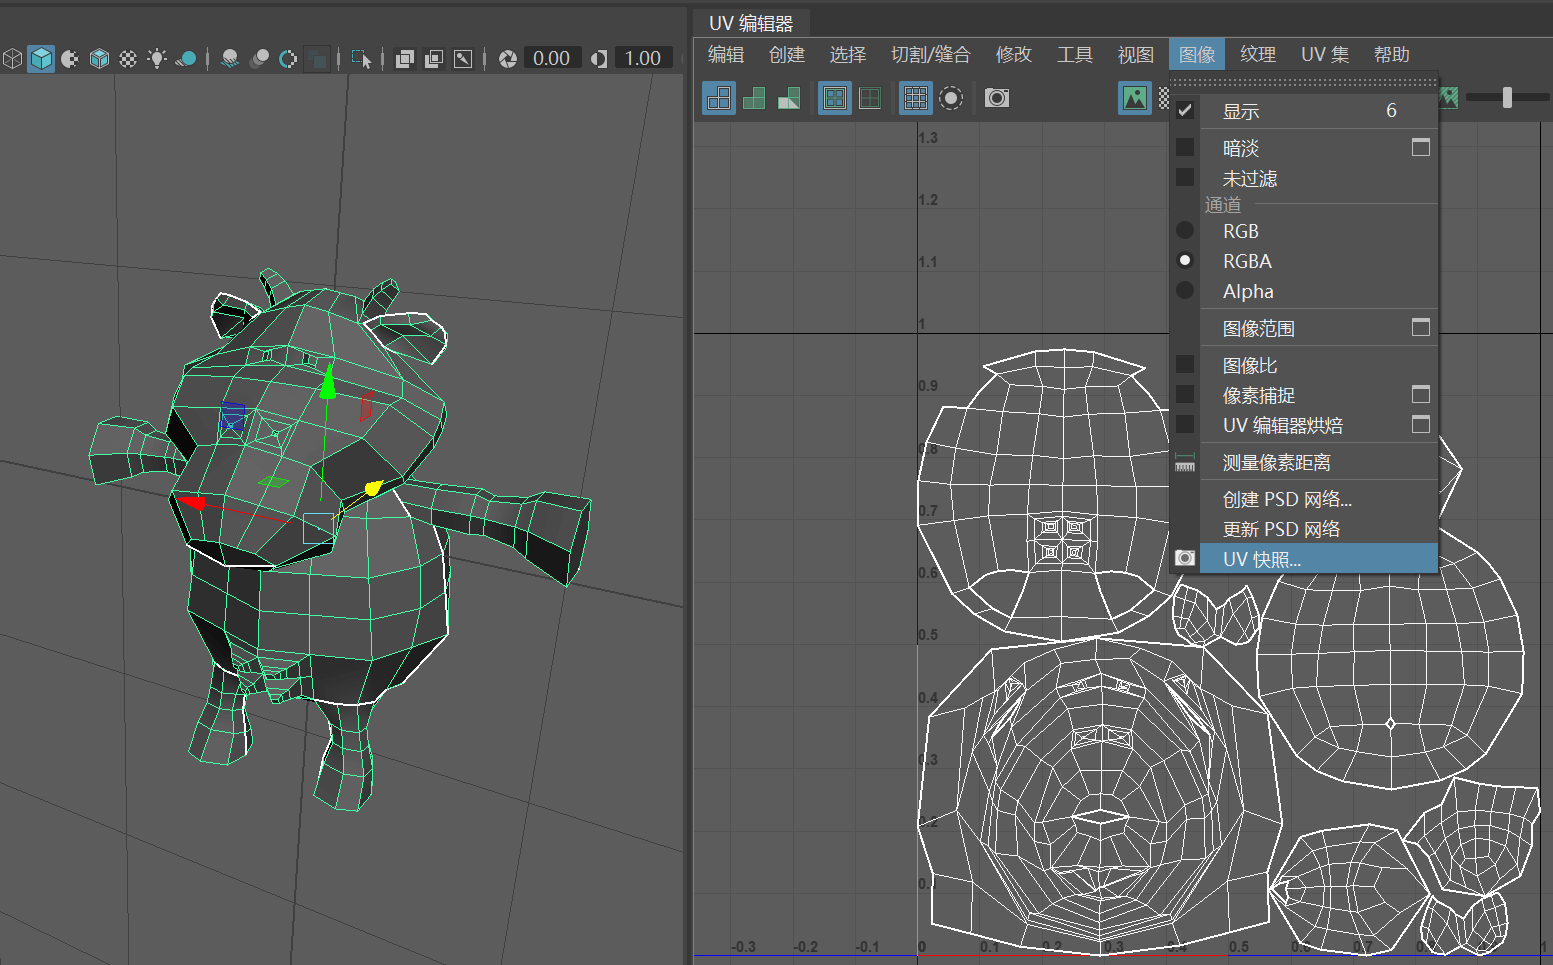Toggle shaded UV display icon
The width and height of the screenshot is (1553, 965).
pyautogui.click(x=754, y=98)
